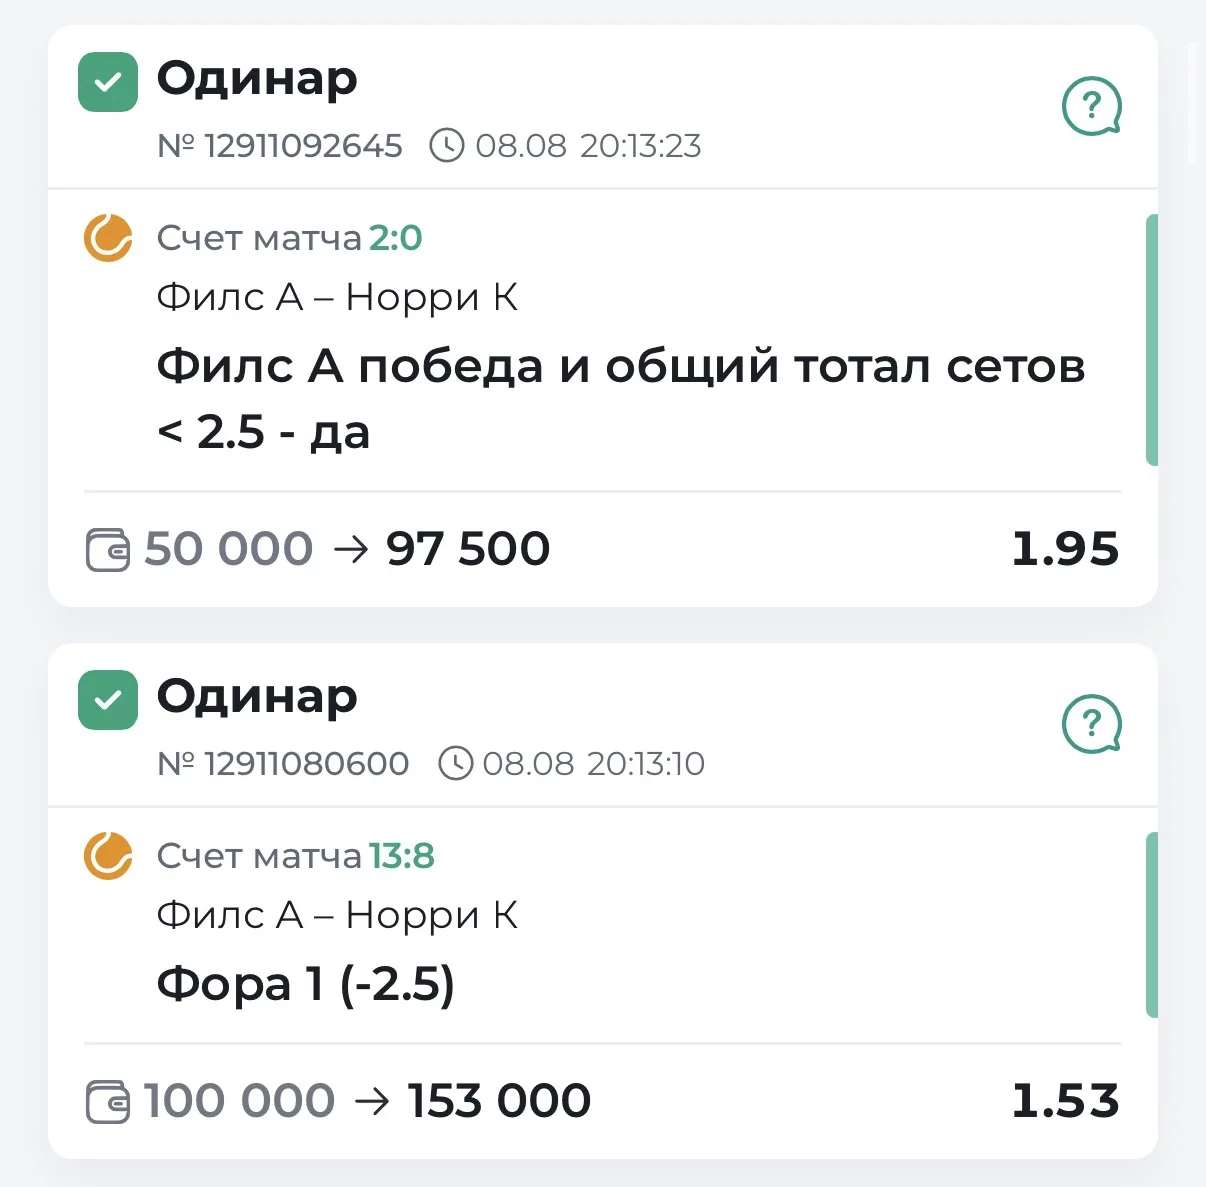Click tennis ball icon next to score 13:8
This screenshot has width=1206, height=1187.
click(108, 856)
